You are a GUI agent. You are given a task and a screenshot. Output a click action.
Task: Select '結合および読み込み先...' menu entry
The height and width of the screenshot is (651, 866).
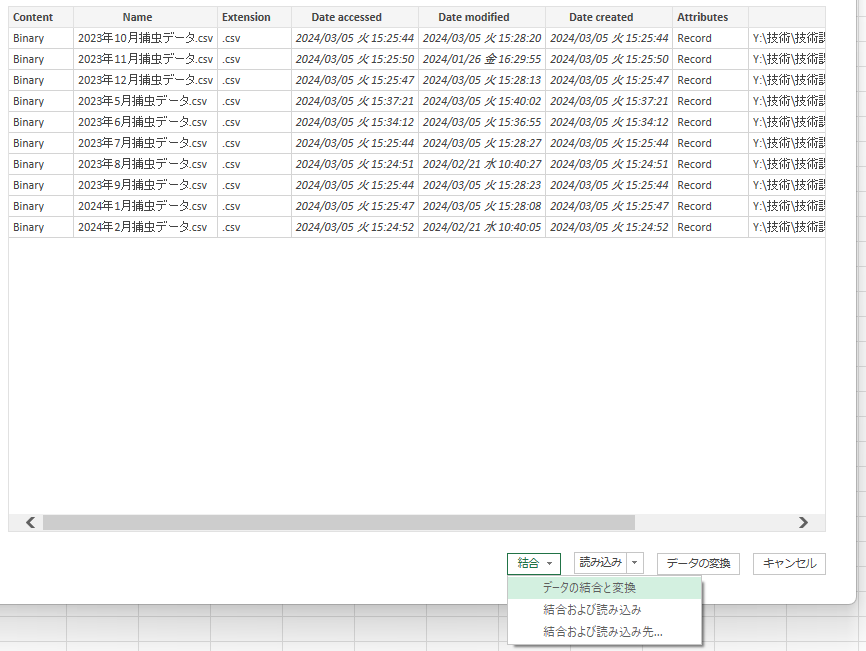(x=602, y=632)
